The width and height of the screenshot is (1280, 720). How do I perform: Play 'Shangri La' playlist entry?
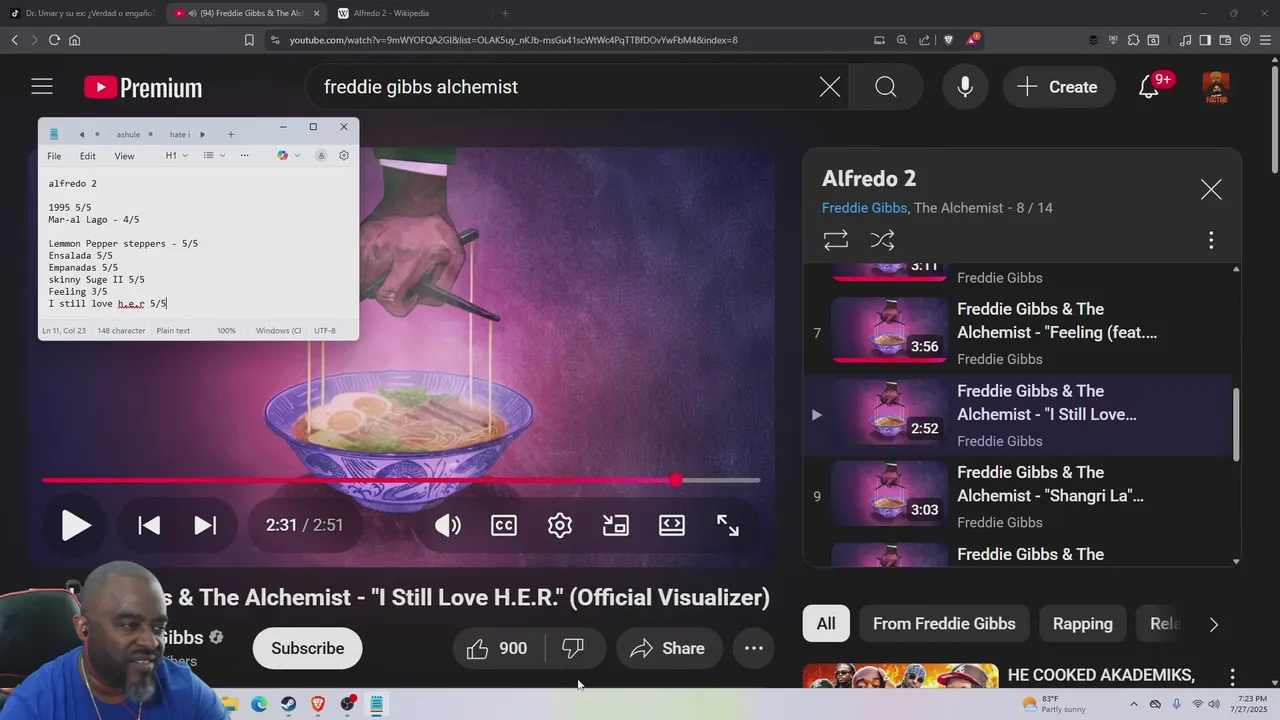coord(1017,496)
